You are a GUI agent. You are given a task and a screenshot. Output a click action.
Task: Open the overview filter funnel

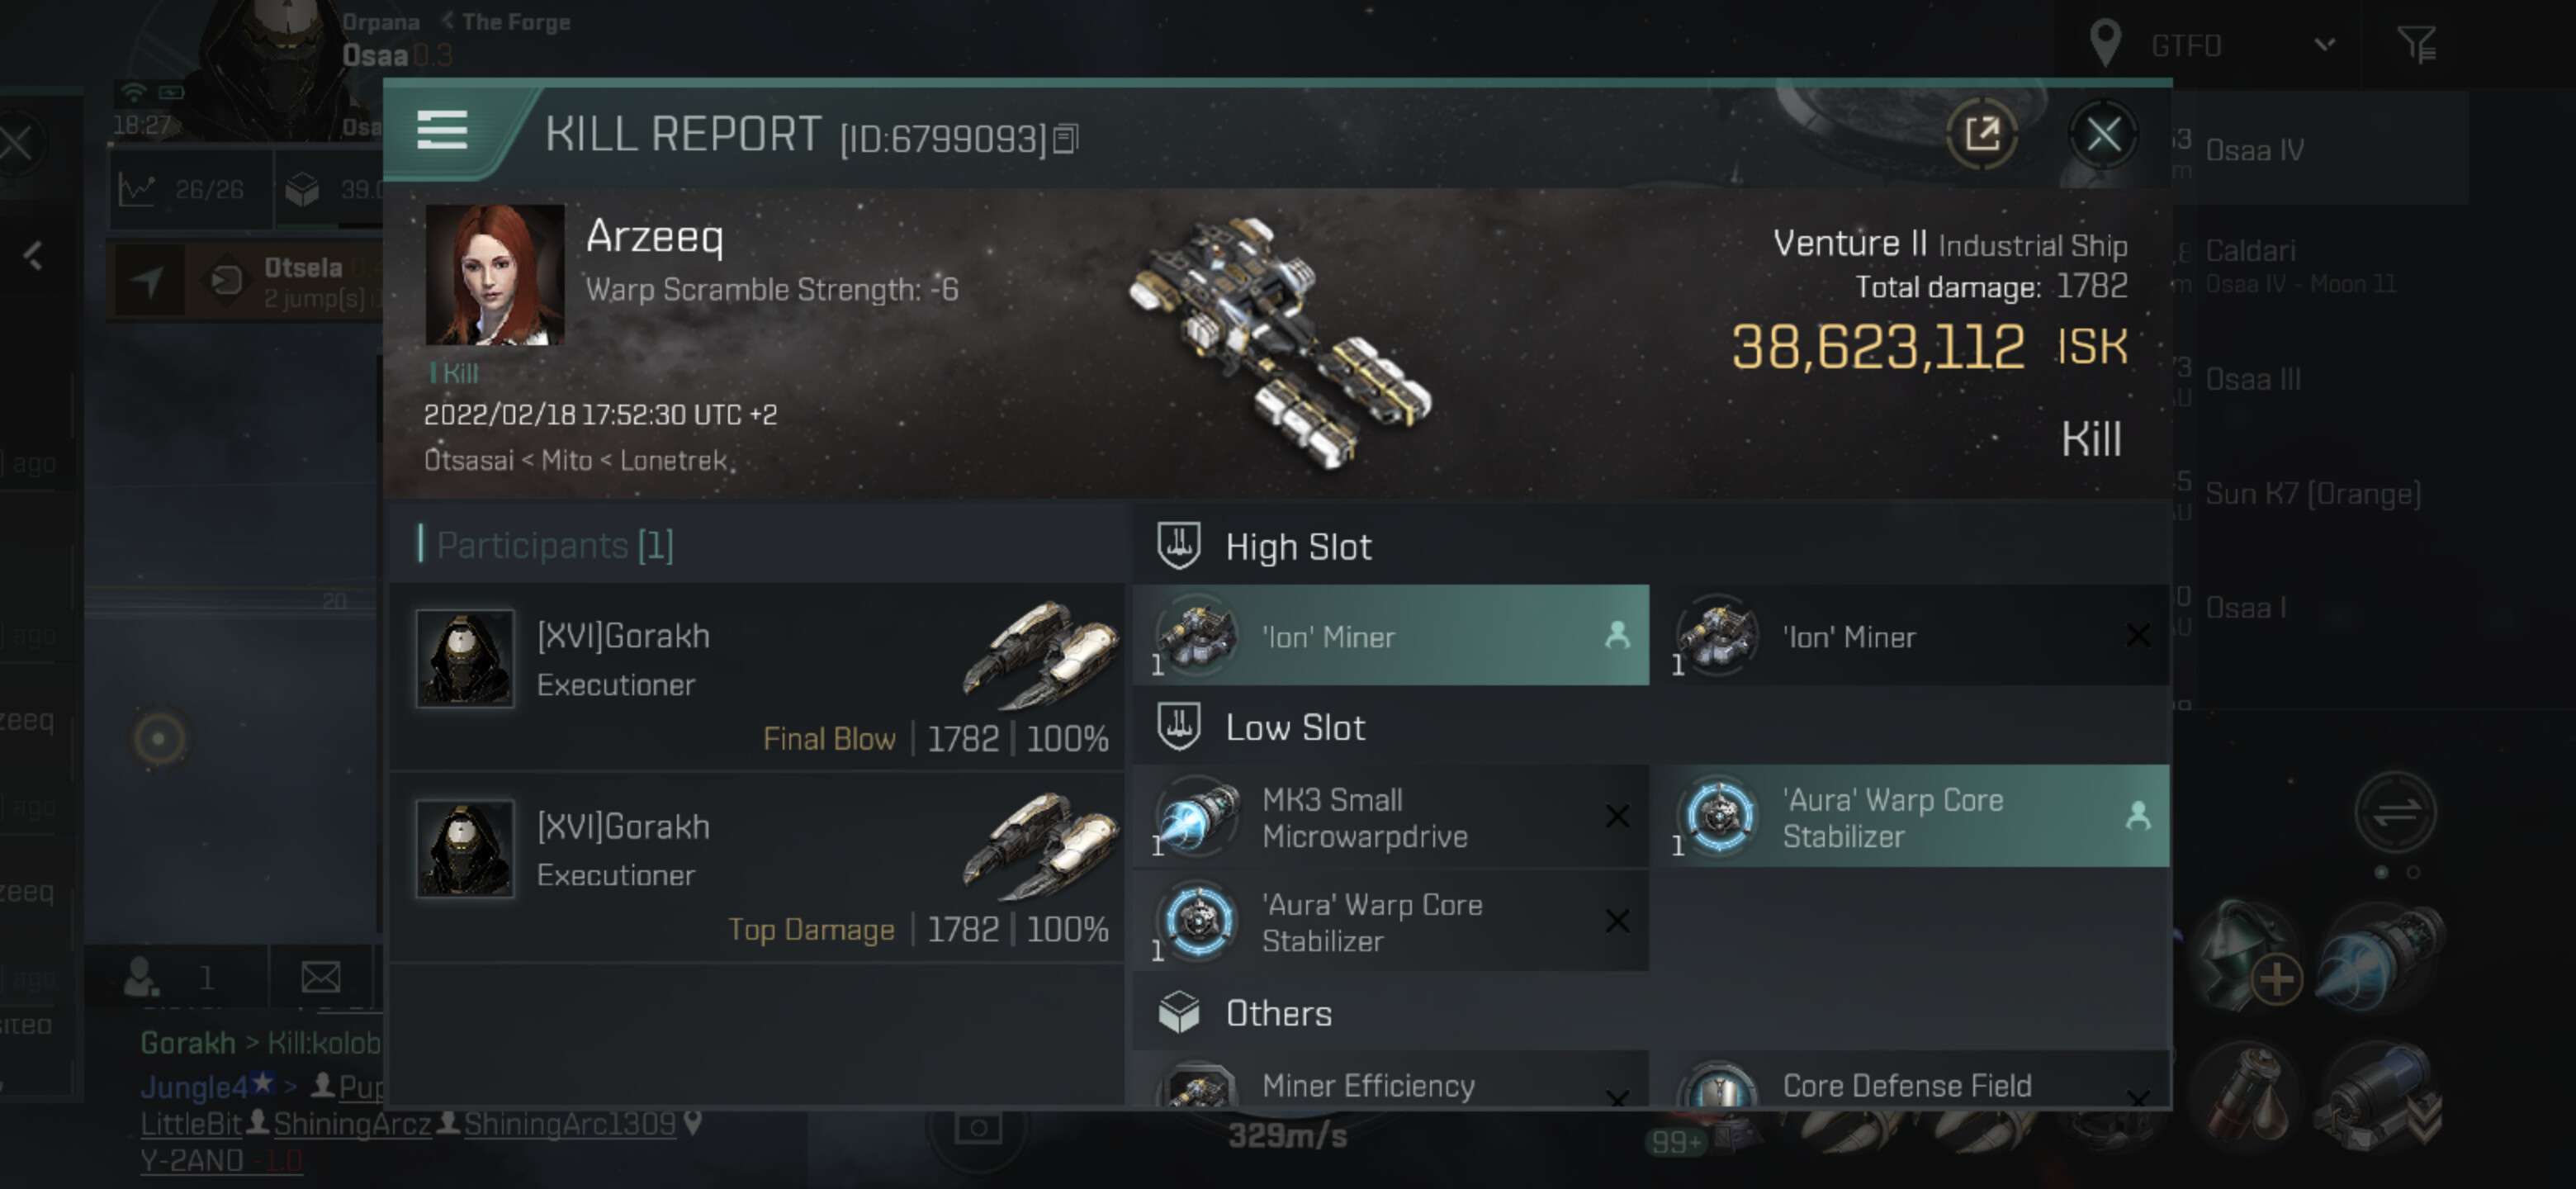(2417, 45)
